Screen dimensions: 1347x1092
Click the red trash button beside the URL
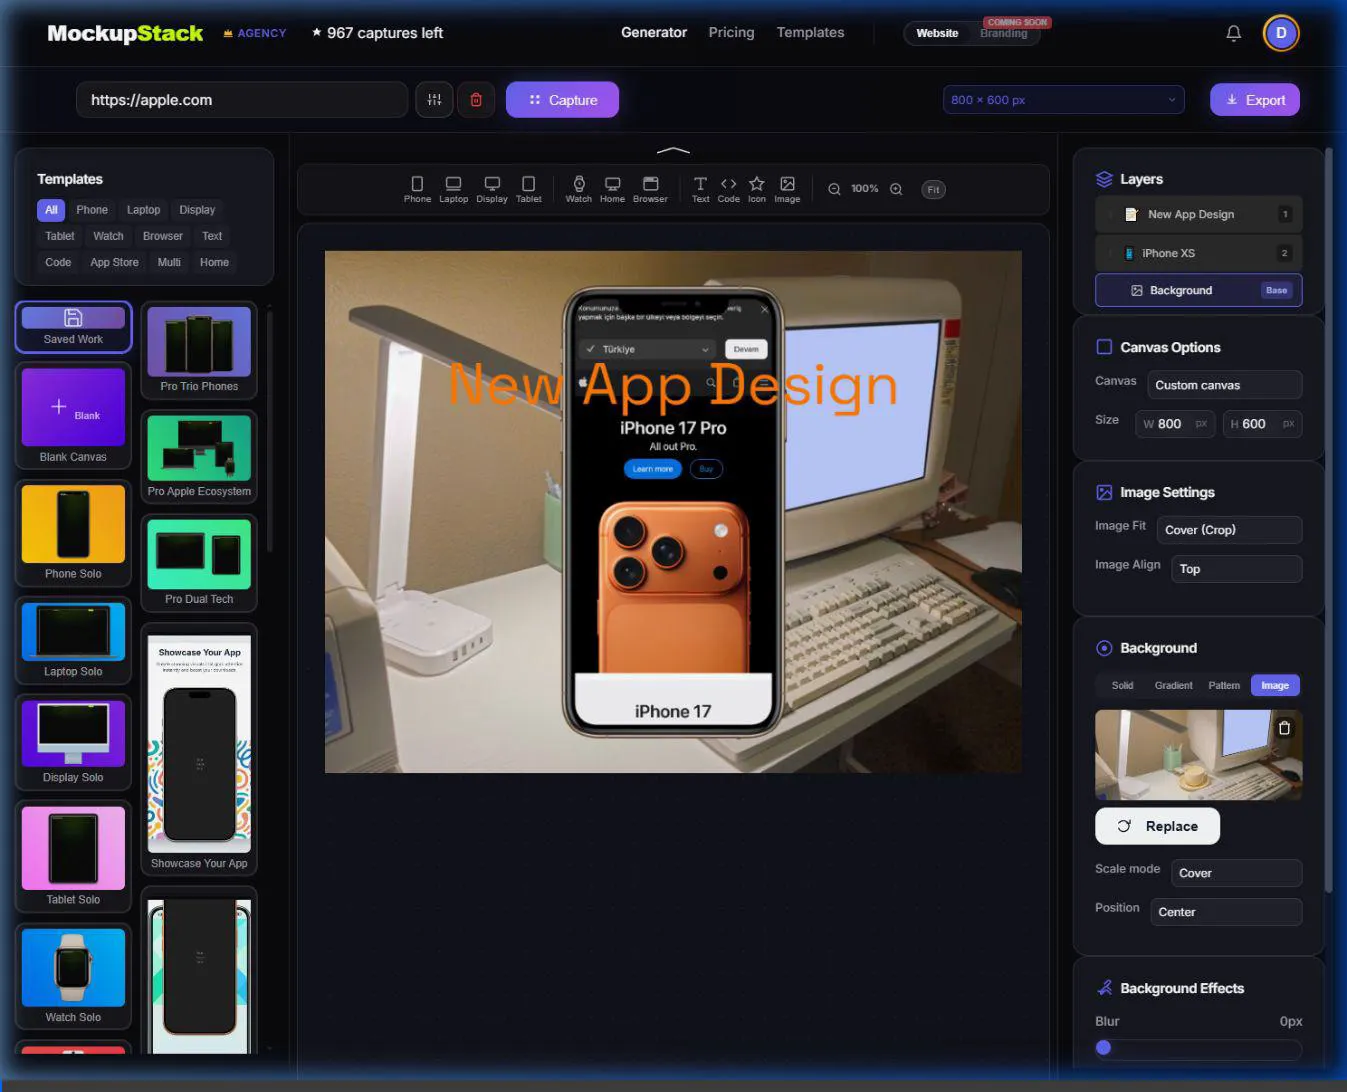[476, 100]
